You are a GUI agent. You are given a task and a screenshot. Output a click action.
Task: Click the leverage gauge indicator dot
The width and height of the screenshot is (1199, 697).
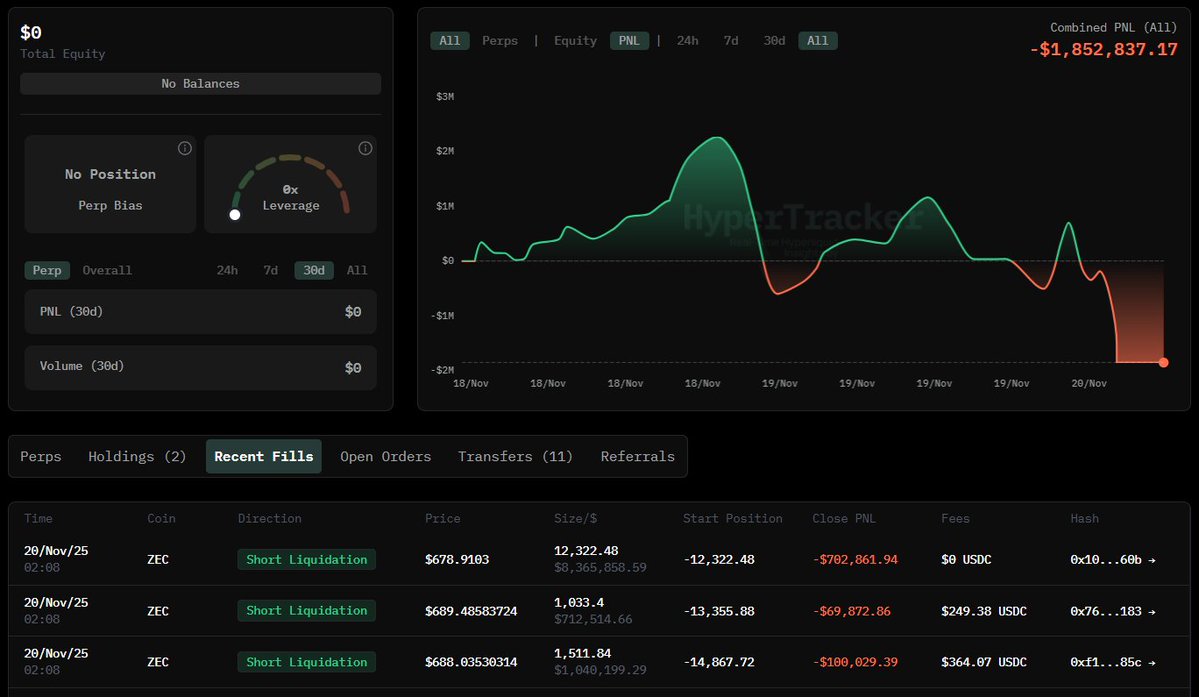point(235,214)
